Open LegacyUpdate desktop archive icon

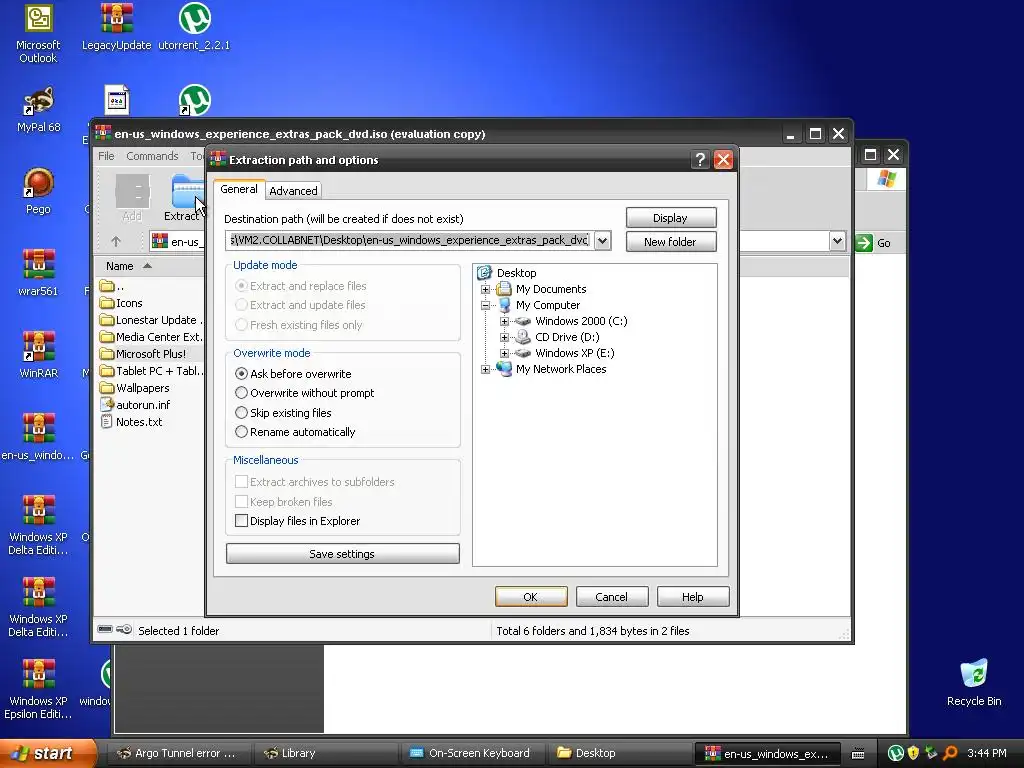[116, 27]
